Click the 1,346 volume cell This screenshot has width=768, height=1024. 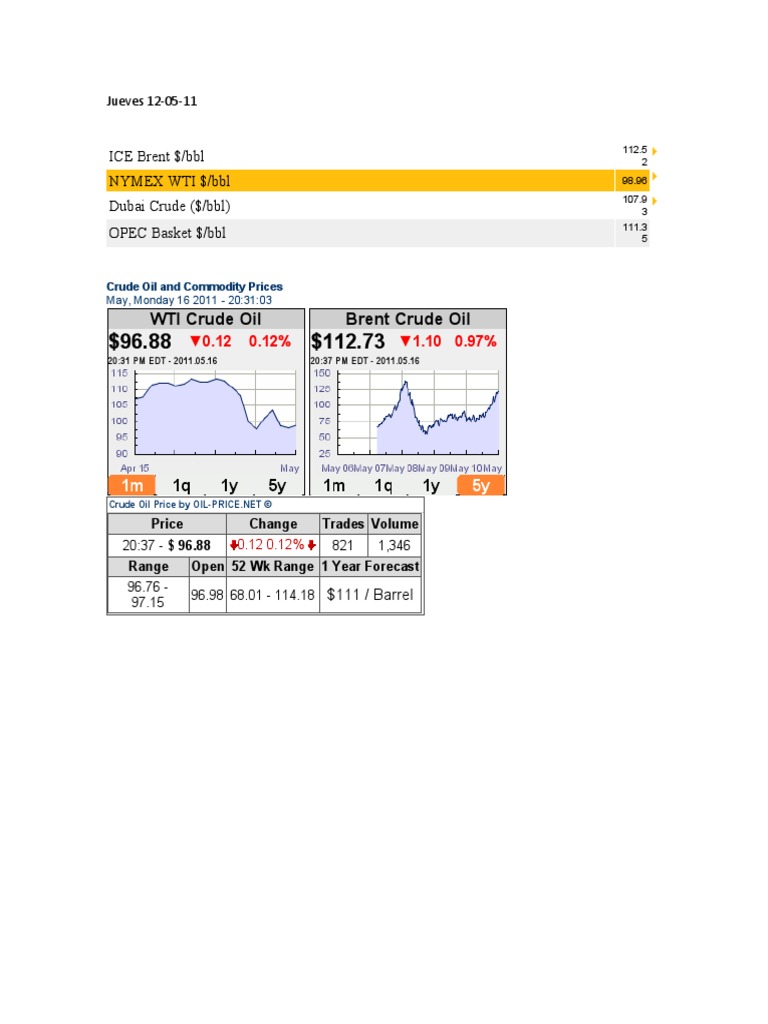(394, 545)
